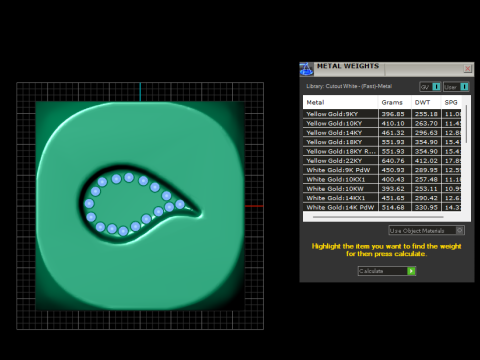Click the metal list horizontal scrollbar
The height and width of the screenshot is (360, 480).
coord(378,217)
